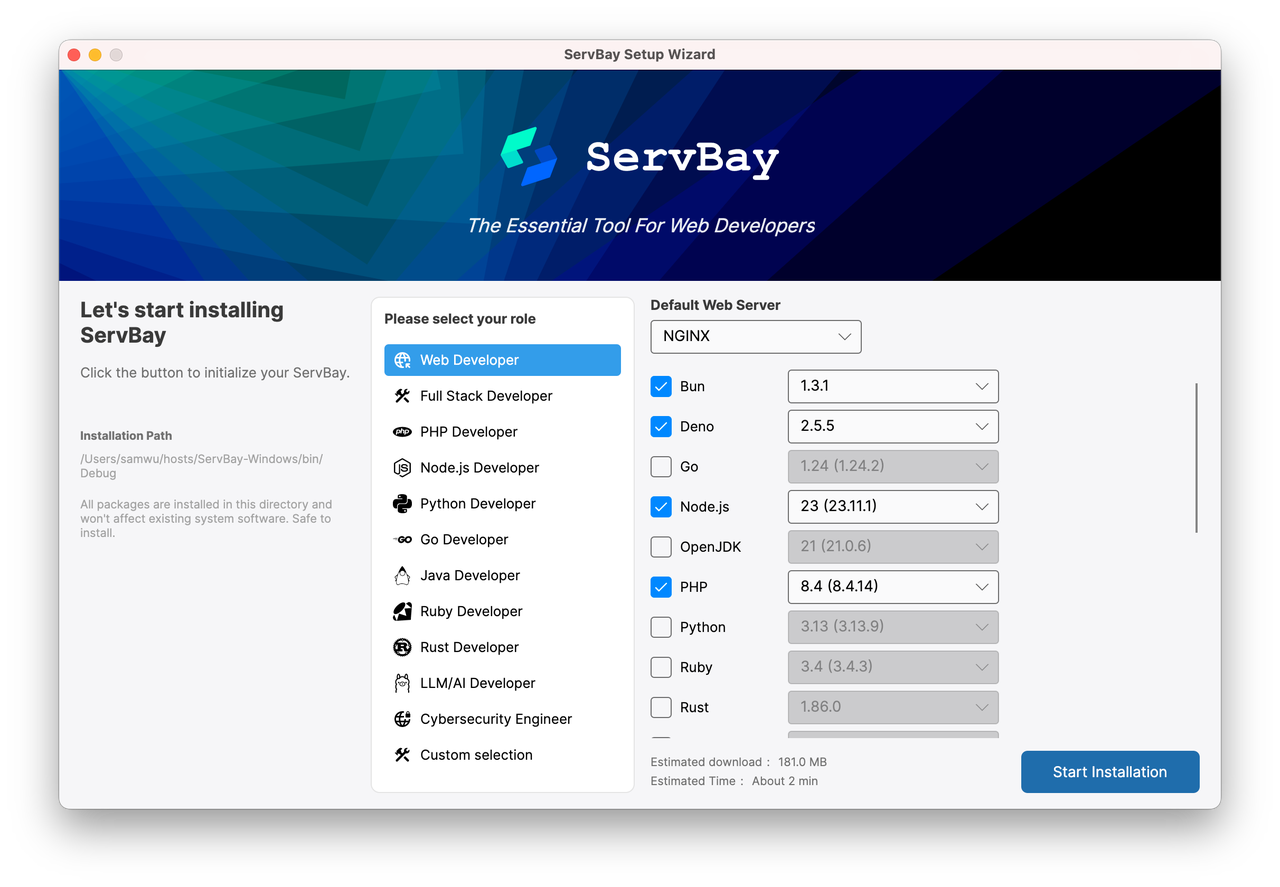Open the Ruby version 3.4 dropdown
Image resolution: width=1280 pixels, height=887 pixels.
coord(893,667)
